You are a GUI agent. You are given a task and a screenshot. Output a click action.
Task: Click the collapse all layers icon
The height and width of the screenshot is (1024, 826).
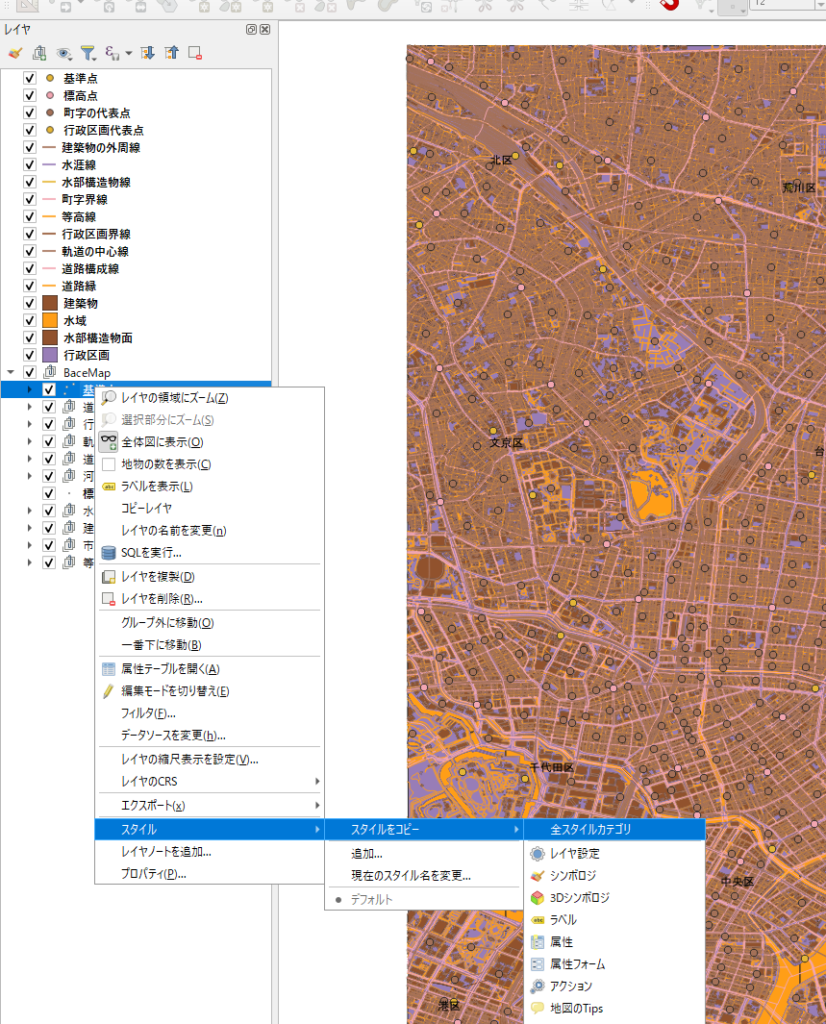coord(171,53)
